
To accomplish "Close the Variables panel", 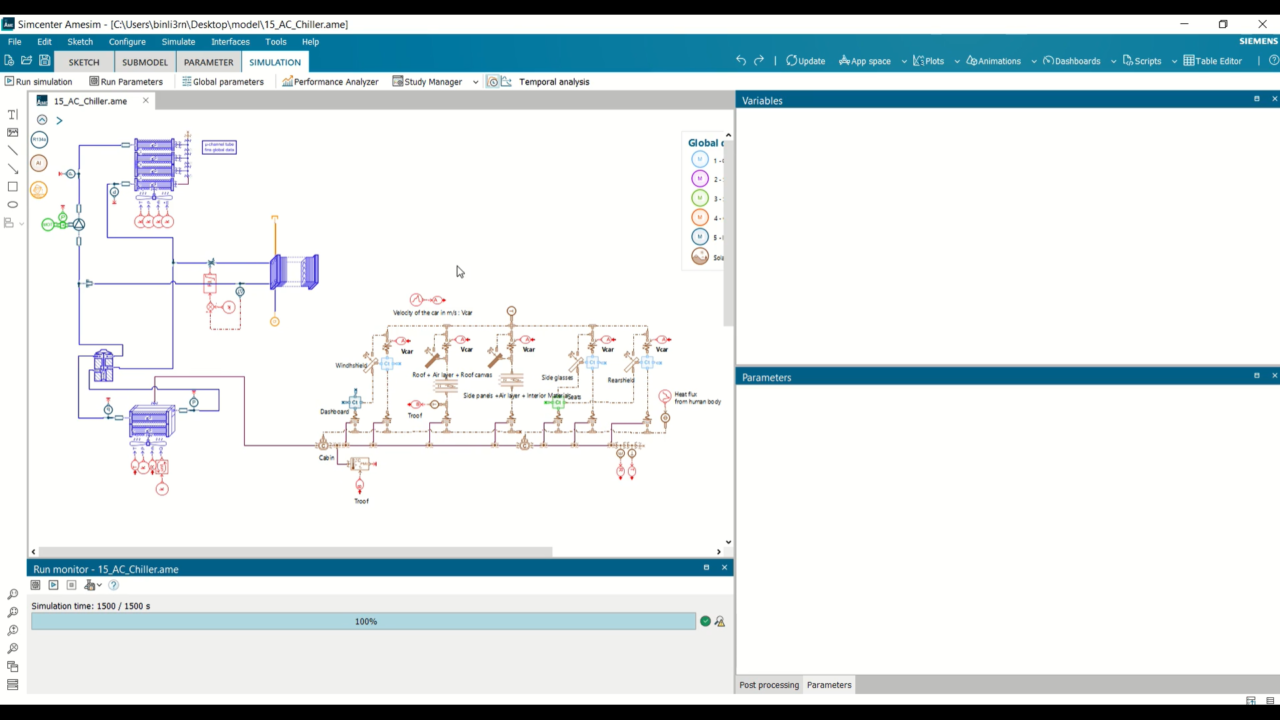I will pyautogui.click(x=1274, y=99).
